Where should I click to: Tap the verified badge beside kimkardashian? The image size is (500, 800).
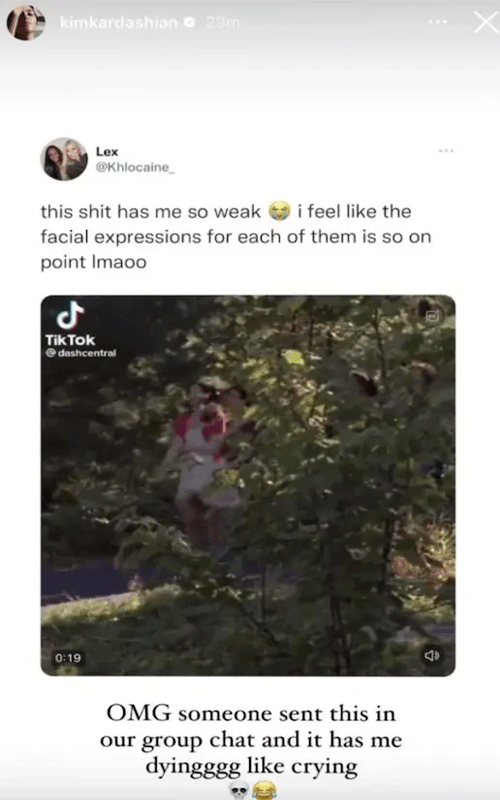click(x=189, y=22)
